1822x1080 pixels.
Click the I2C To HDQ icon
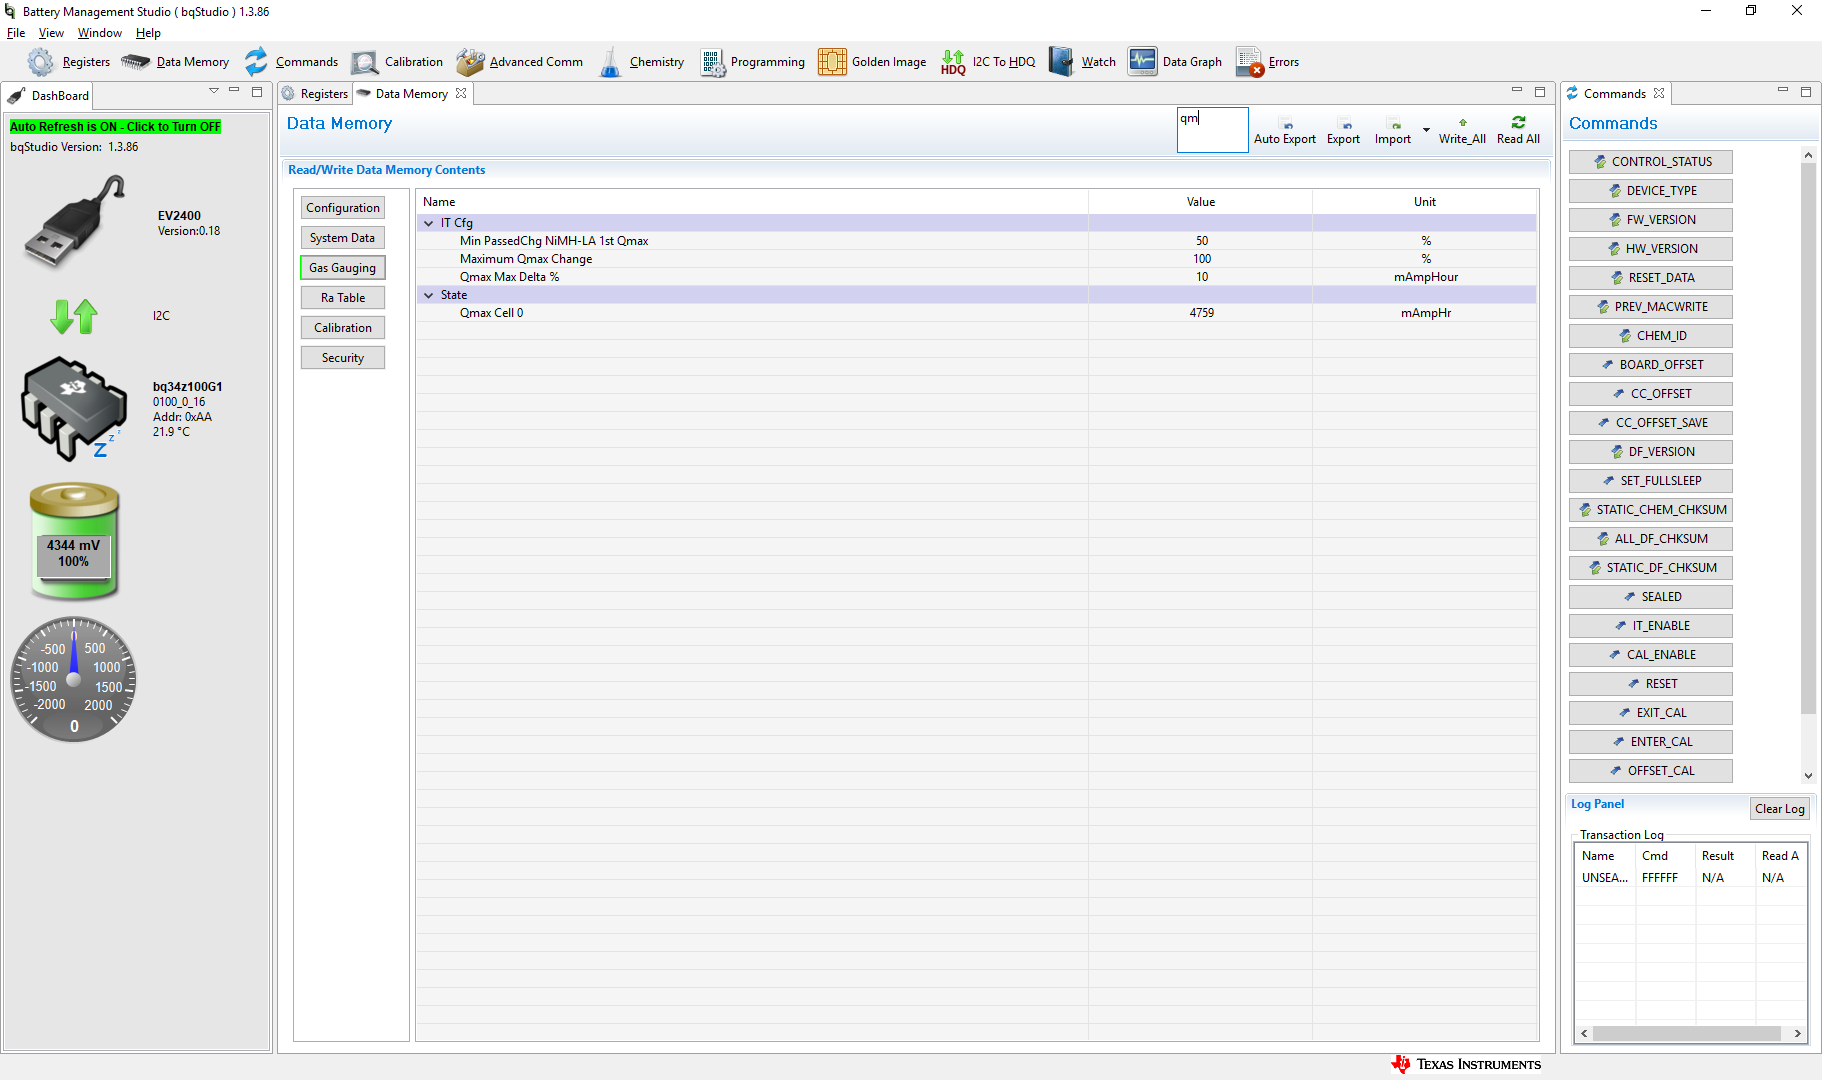pyautogui.click(x=953, y=62)
